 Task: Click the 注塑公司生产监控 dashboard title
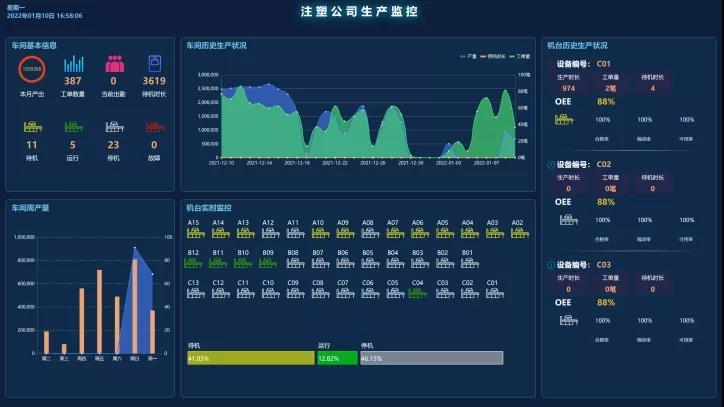(359, 12)
